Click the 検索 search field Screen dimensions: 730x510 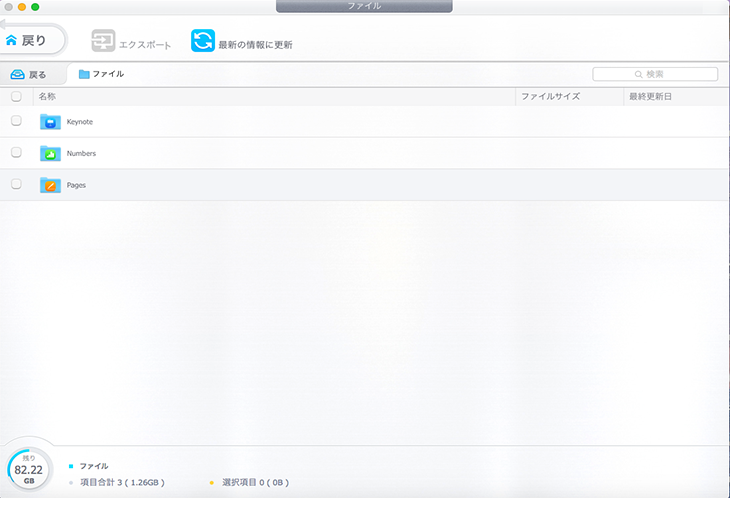tap(655, 74)
